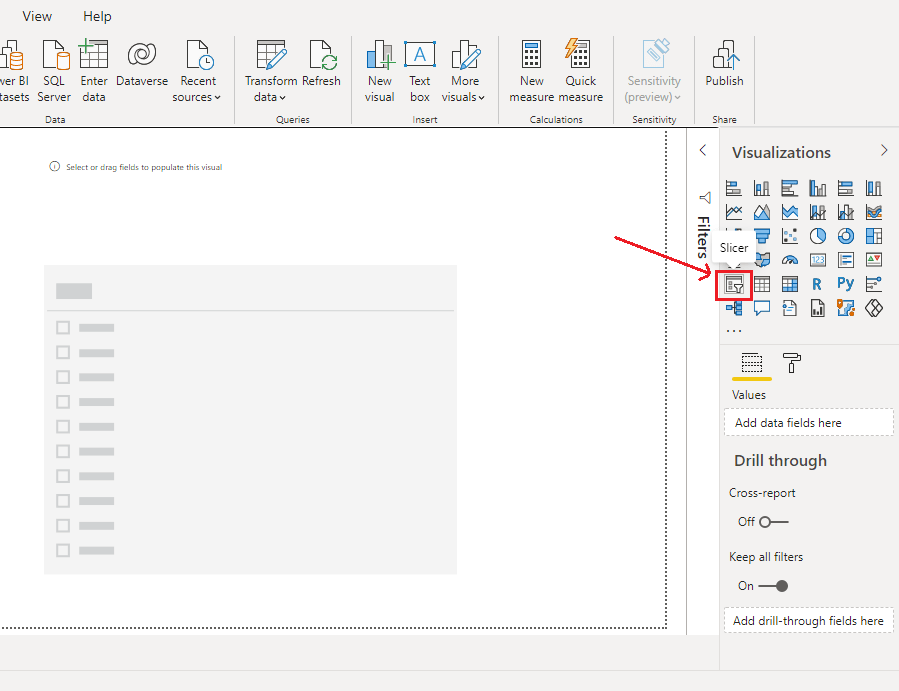Select the Treemap visualization
Image resolution: width=899 pixels, height=691 pixels.
tap(874, 236)
